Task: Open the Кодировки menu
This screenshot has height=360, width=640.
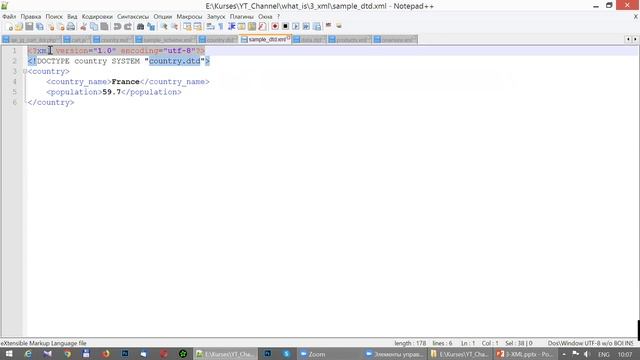Action: [x=97, y=17]
